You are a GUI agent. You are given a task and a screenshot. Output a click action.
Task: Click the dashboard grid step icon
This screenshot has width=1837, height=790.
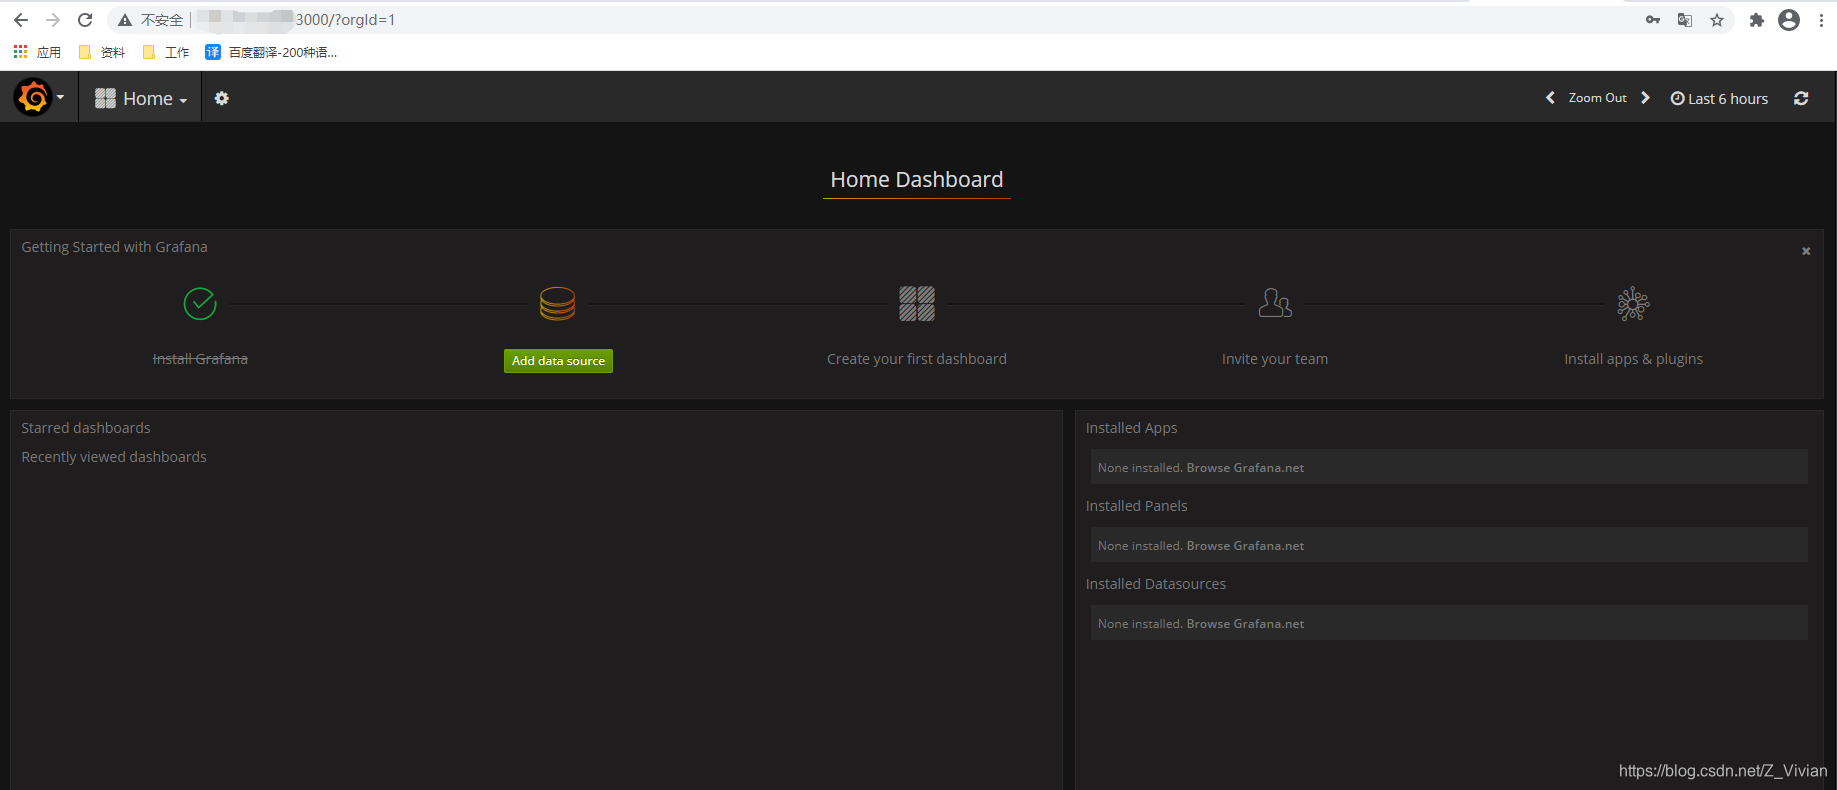point(917,303)
